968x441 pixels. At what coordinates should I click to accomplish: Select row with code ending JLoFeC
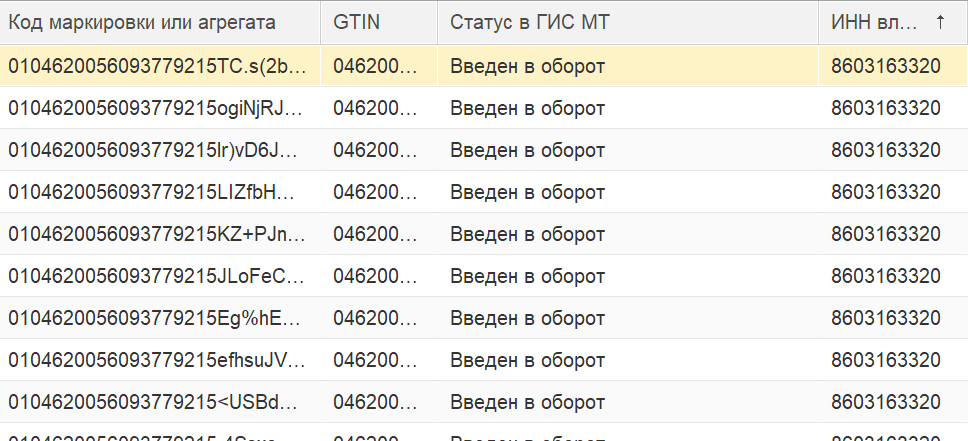[x=484, y=276]
